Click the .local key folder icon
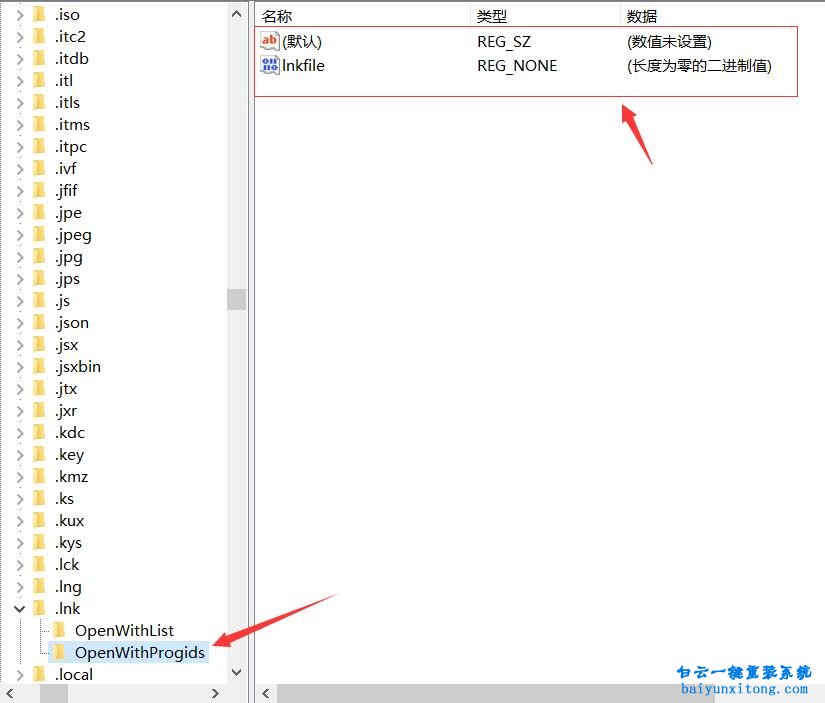Screen dimensions: 825x703 [x=40, y=674]
